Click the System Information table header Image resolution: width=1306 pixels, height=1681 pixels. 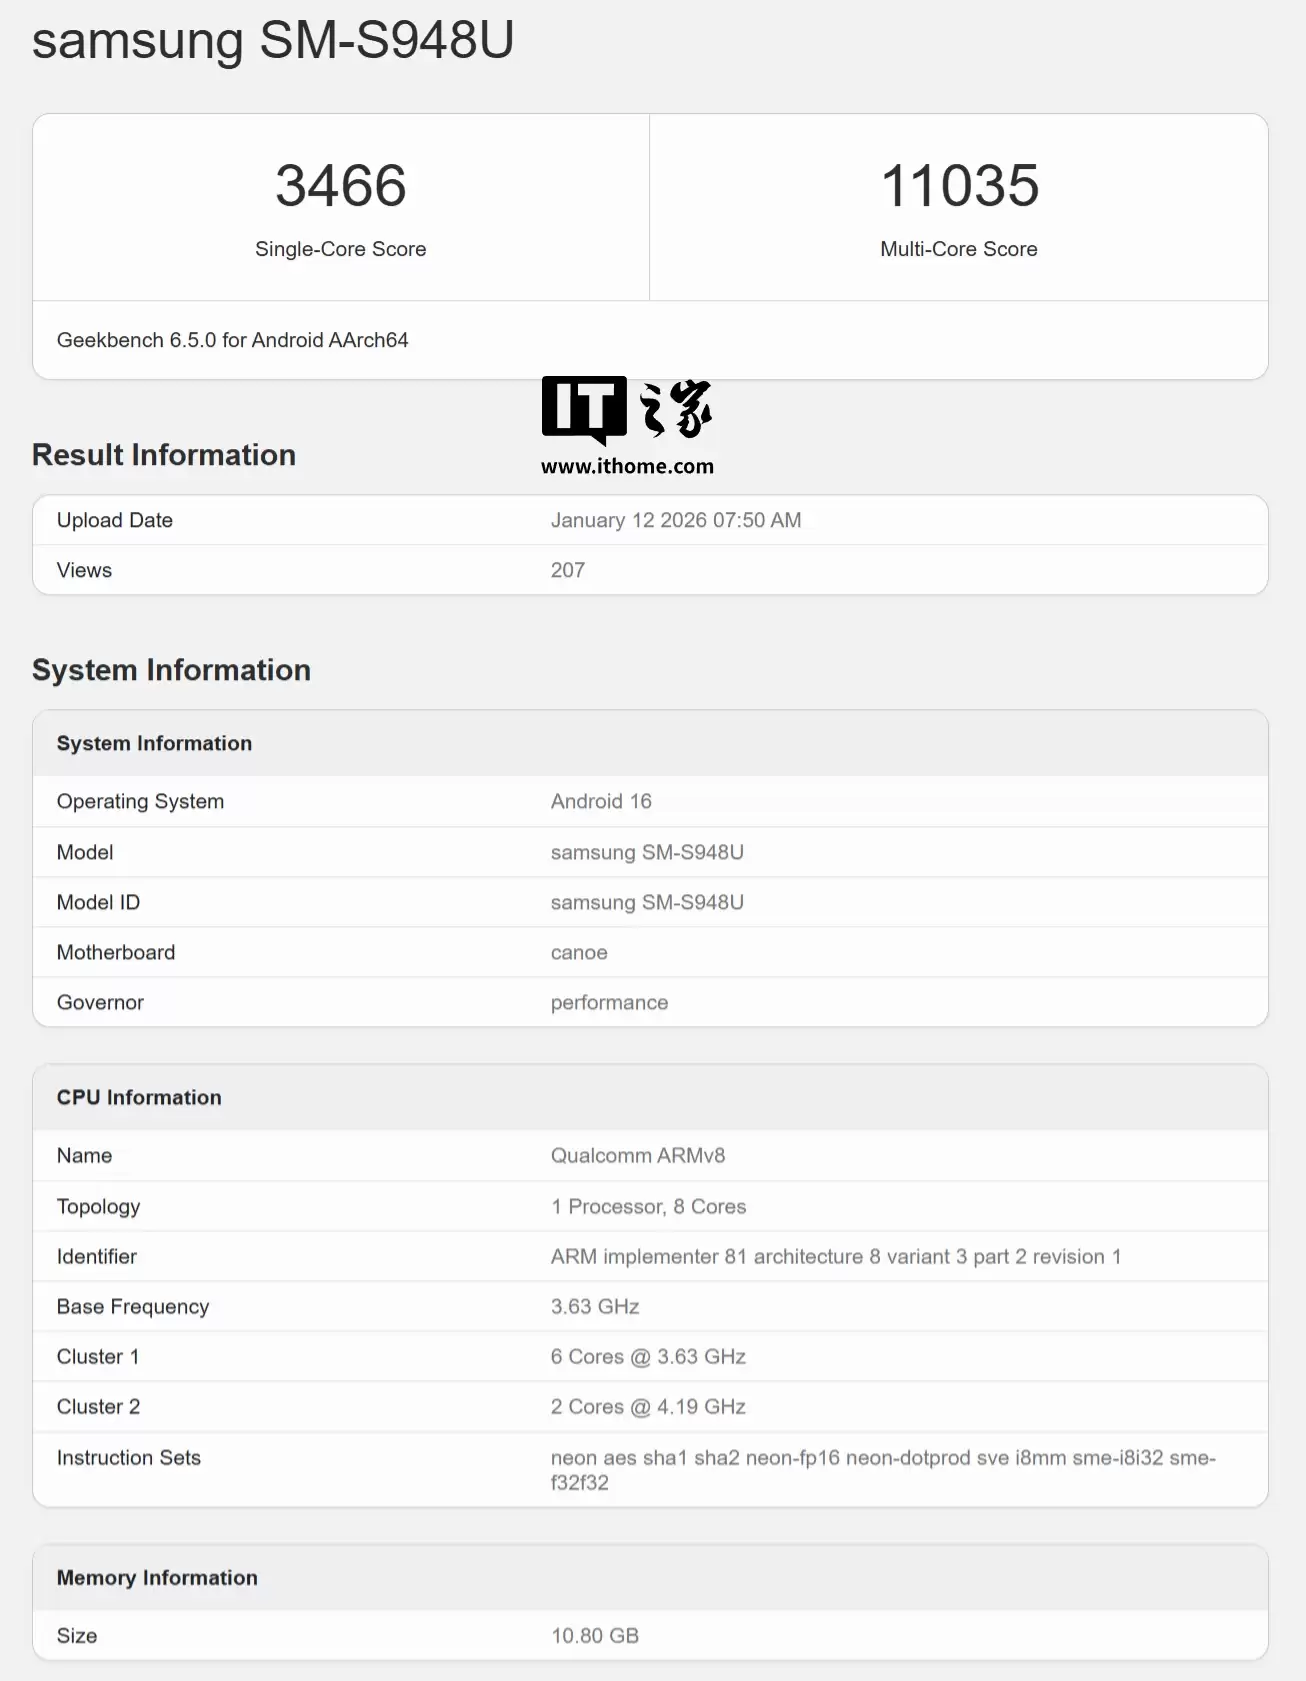pos(154,743)
